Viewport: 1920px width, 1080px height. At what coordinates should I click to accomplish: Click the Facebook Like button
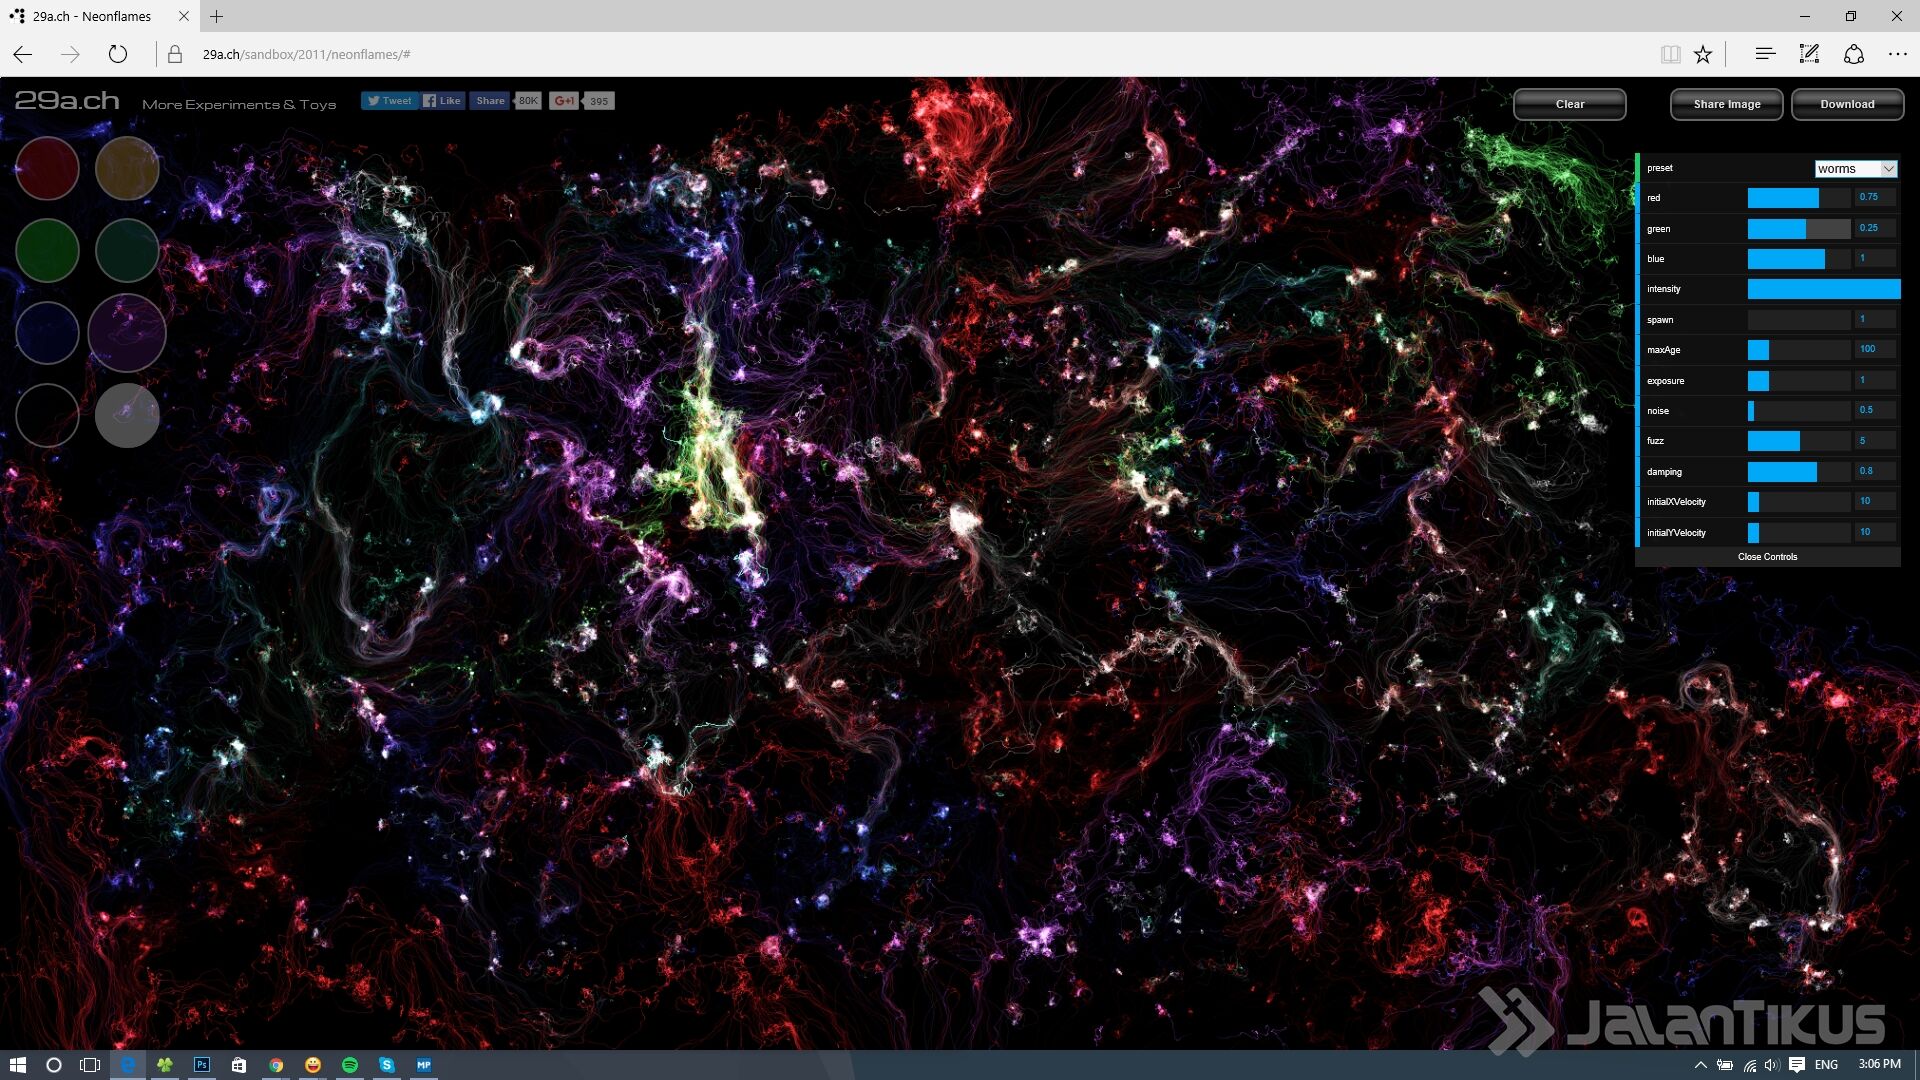pyautogui.click(x=442, y=101)
